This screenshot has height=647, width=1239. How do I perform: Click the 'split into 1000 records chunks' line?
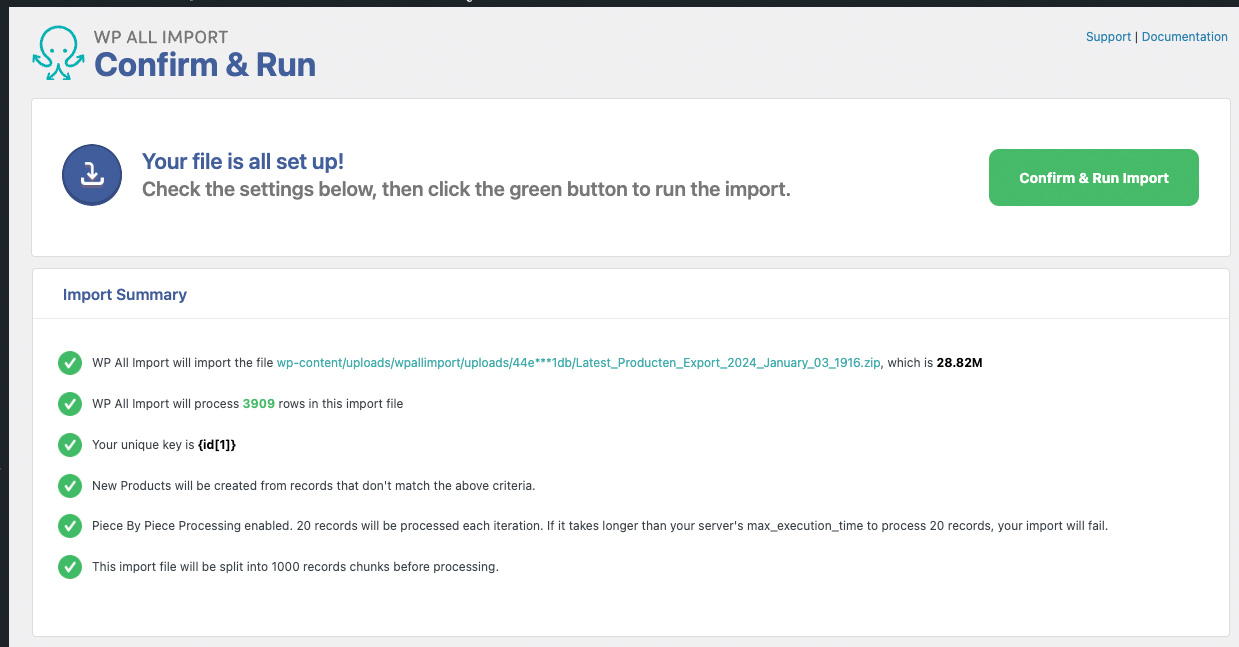coord(295,567)
